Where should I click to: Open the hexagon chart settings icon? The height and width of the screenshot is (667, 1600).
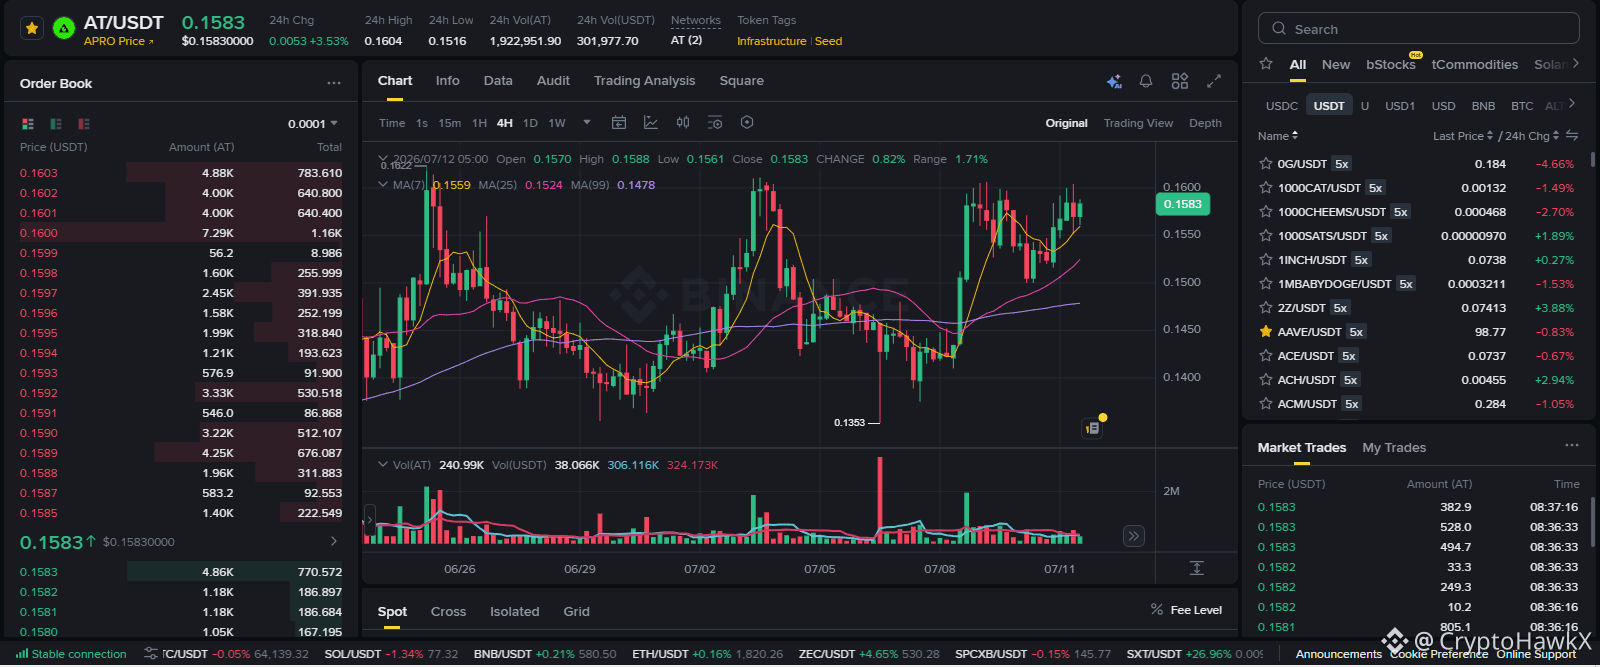pyautogui.click(x=747, y=122)
